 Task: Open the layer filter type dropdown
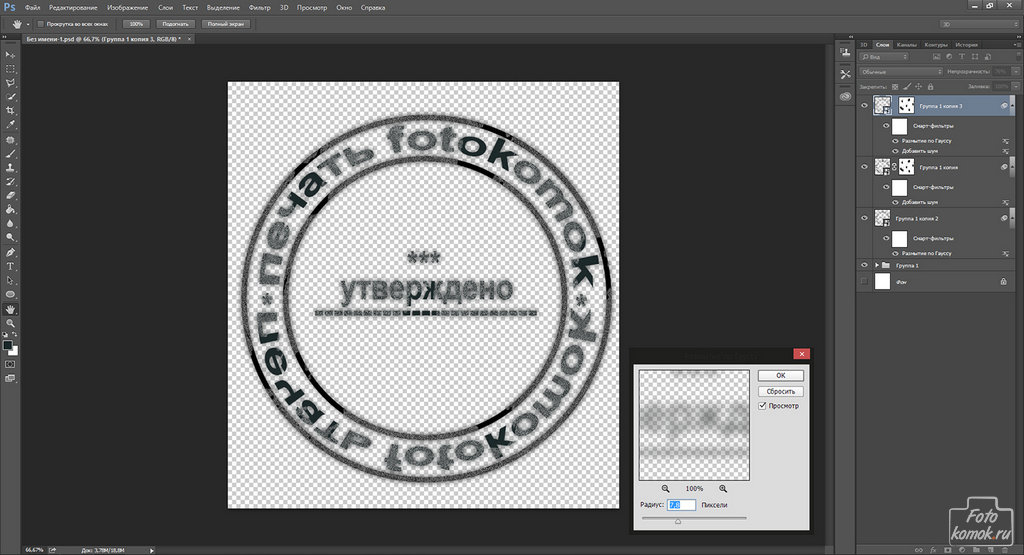(x=884, y=57)
